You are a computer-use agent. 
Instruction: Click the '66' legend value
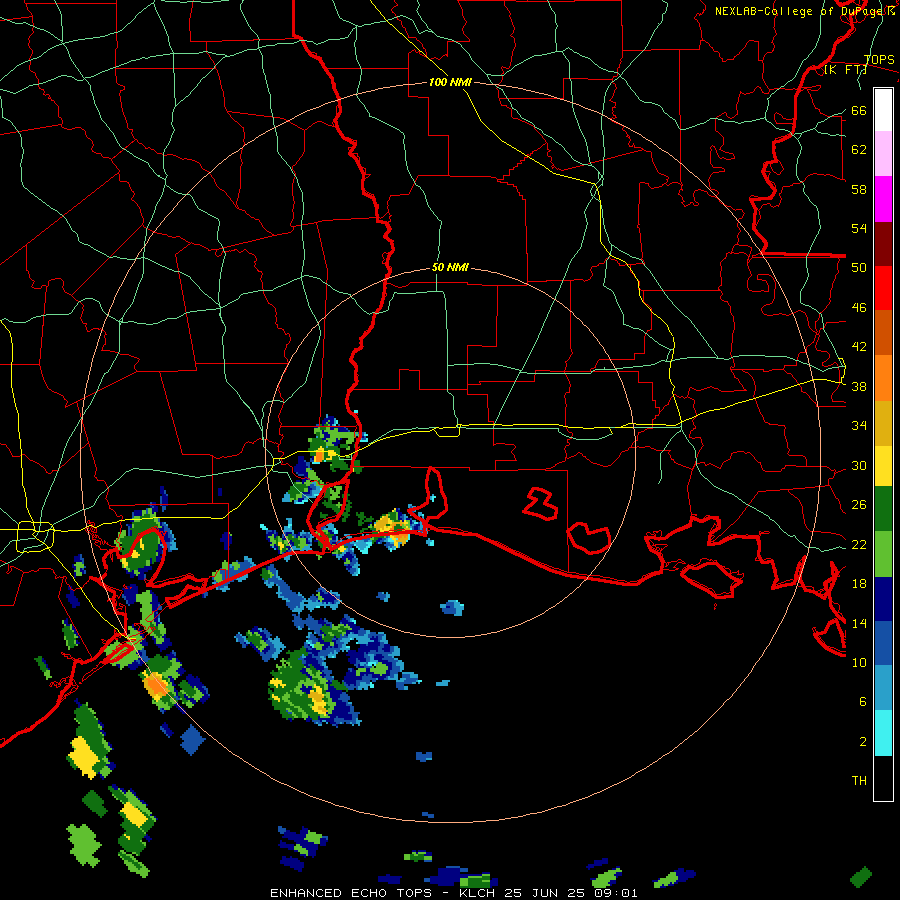859,110
